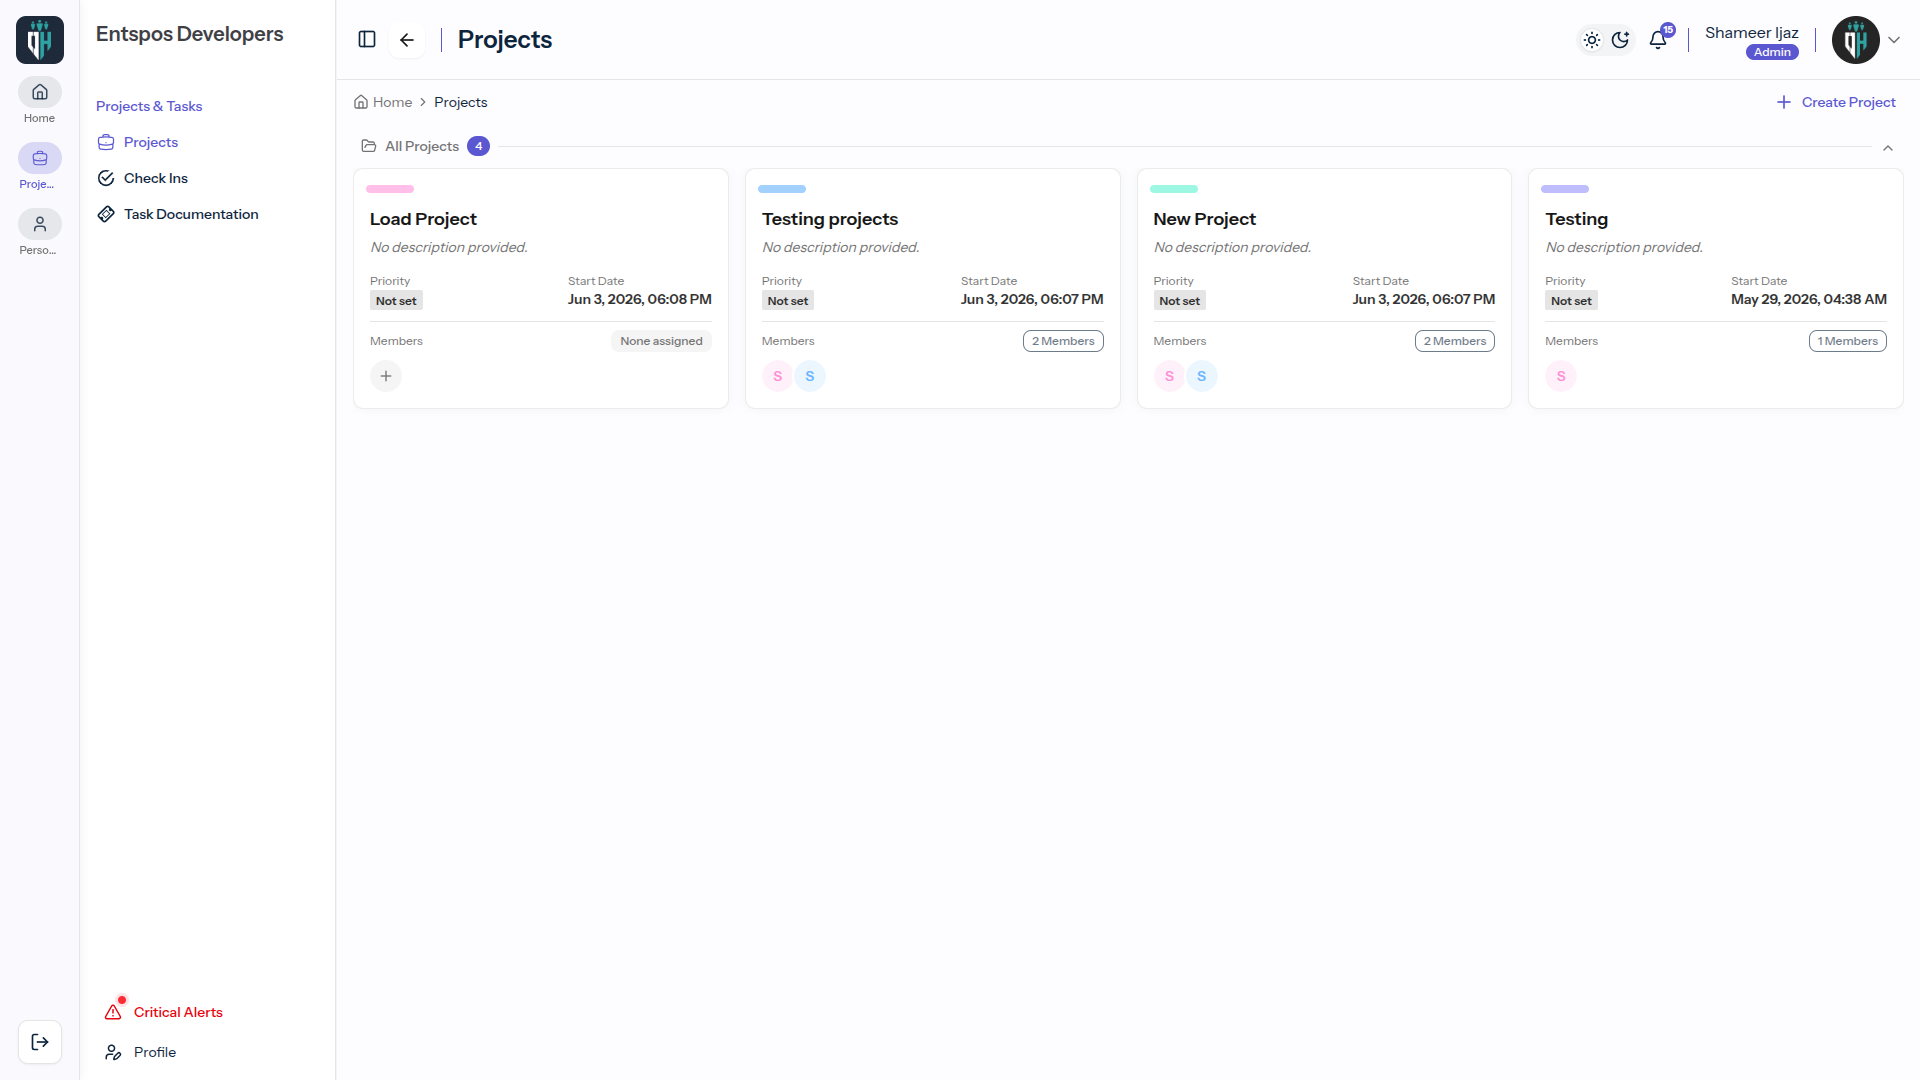Click the blue color bar on Testing projects
1920x1080 pixels.
click(x=782, y=189)
